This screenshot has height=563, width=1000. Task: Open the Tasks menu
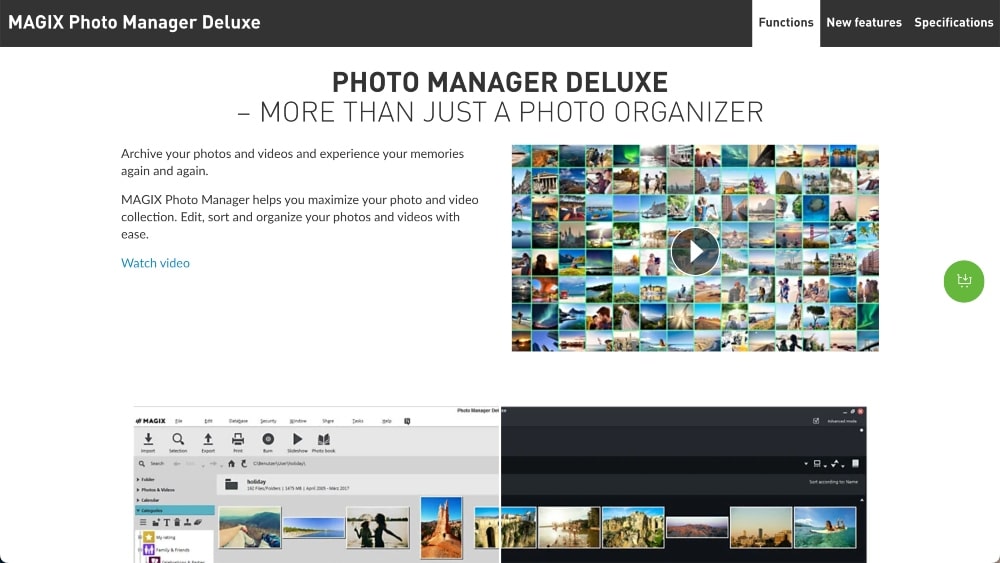[358, 421]
